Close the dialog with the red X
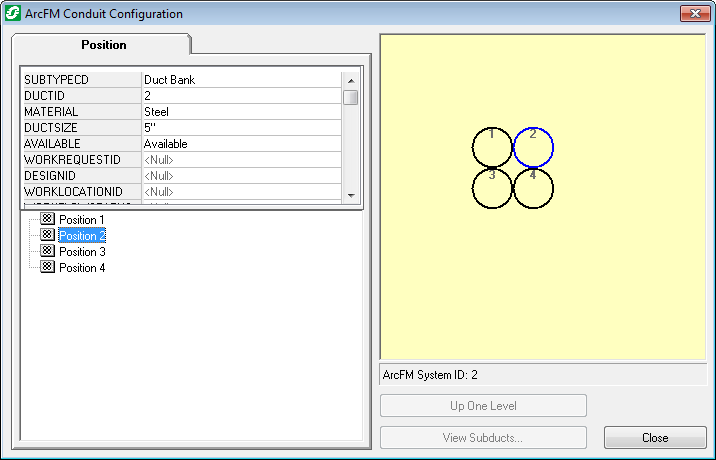 (x=694, y=14)
